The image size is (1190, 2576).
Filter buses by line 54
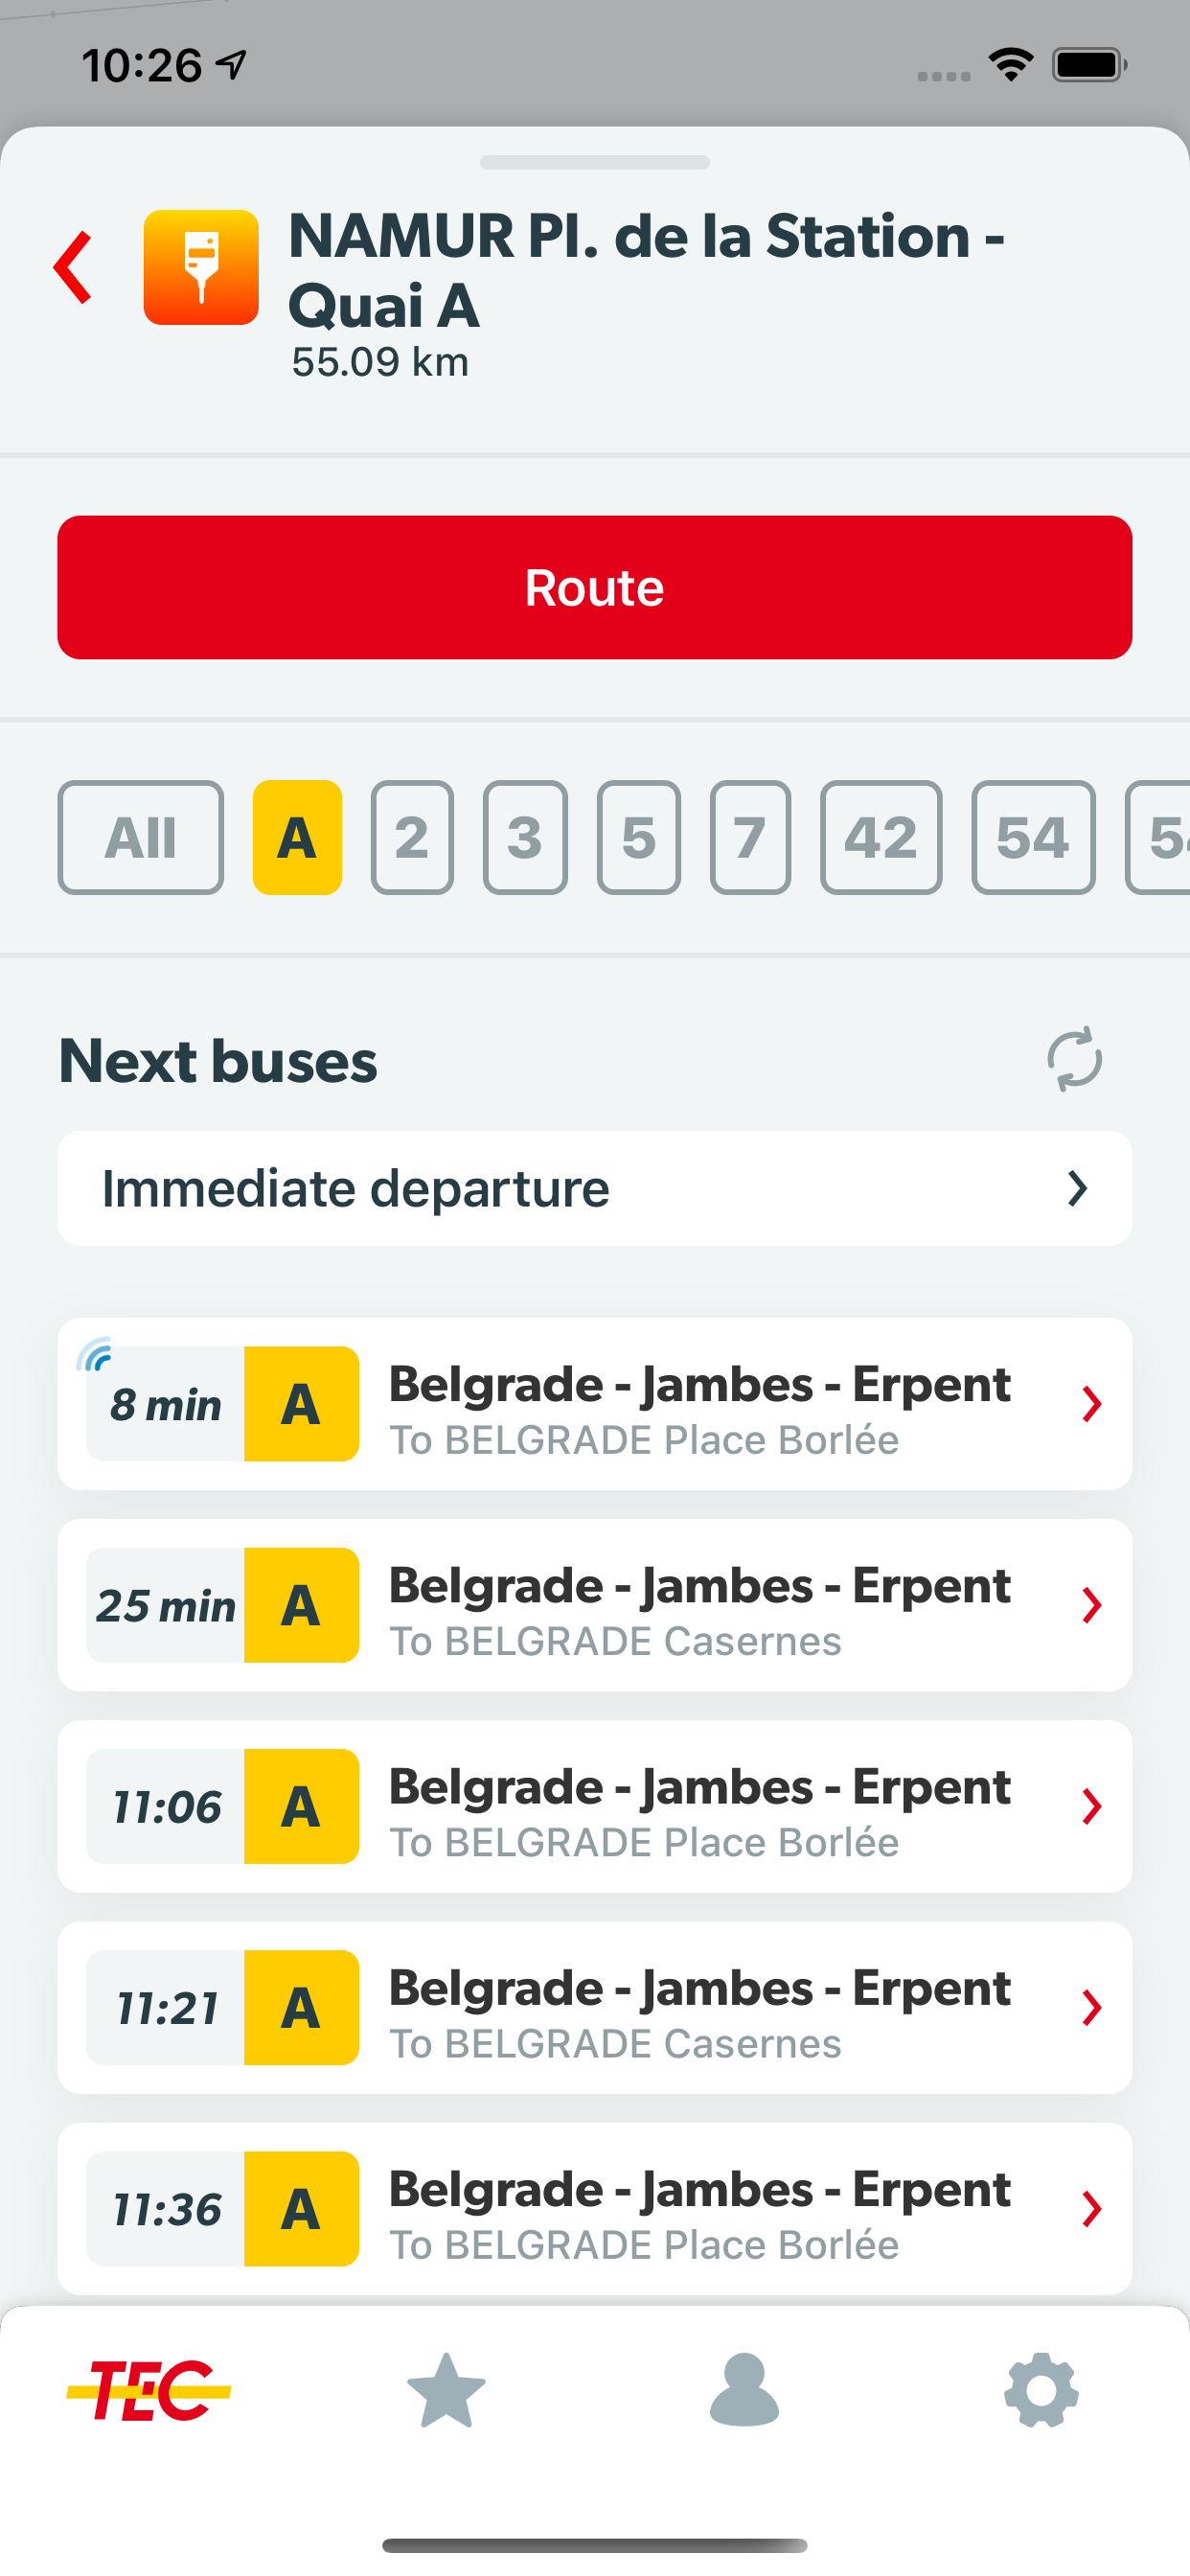1033,837
